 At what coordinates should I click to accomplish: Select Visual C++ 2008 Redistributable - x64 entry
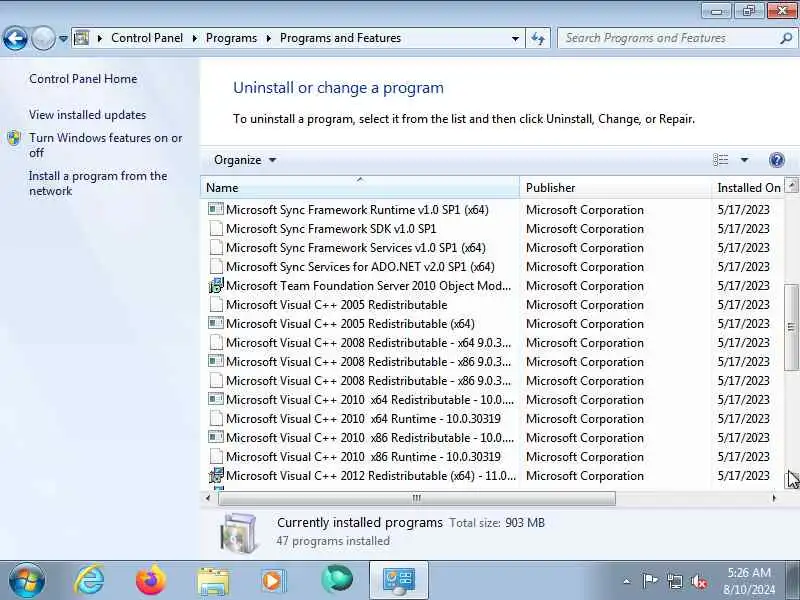[368, 343]
